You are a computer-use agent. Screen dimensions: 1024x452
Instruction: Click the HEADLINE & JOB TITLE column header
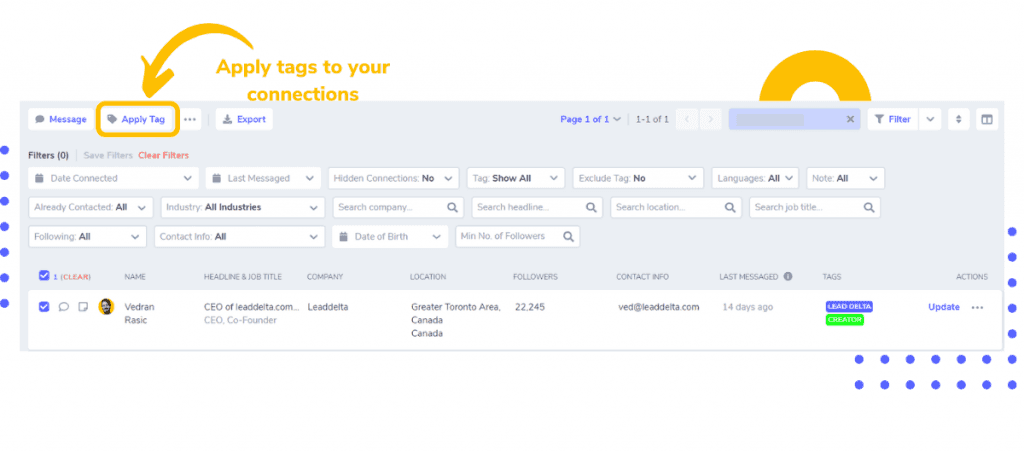(243, 277)
